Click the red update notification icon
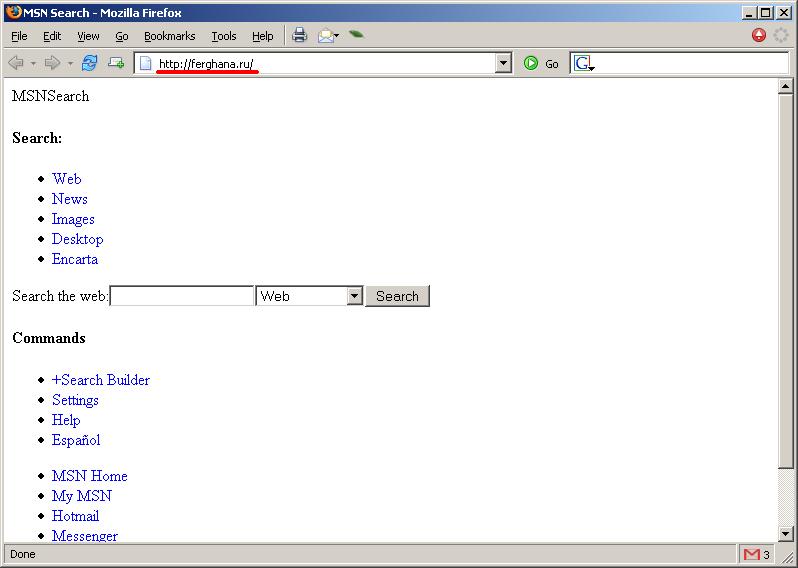Image resolution: width=798 pixels, height=568 pixels. tap(758, 35)
